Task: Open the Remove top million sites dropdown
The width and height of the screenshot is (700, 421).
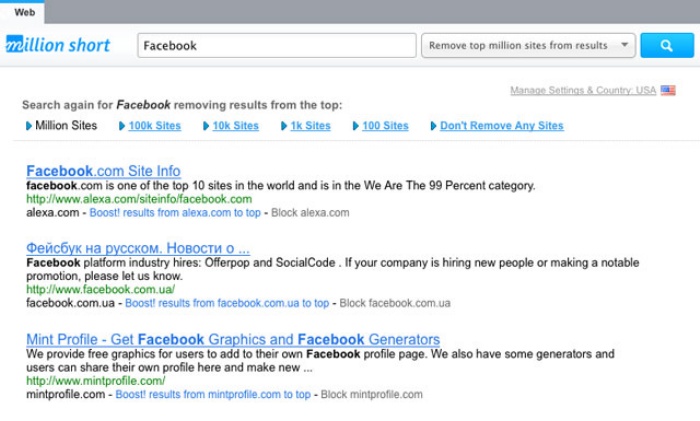Action: 528,46
